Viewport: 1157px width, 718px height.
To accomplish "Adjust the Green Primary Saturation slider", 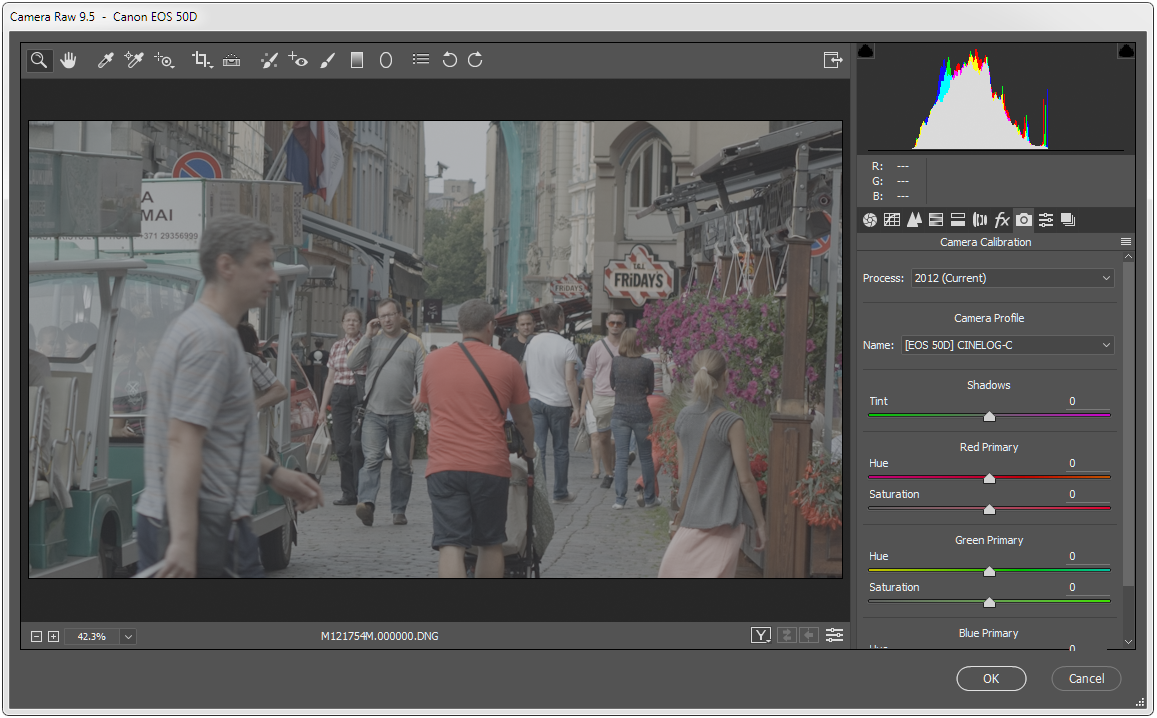I will 990,602.
